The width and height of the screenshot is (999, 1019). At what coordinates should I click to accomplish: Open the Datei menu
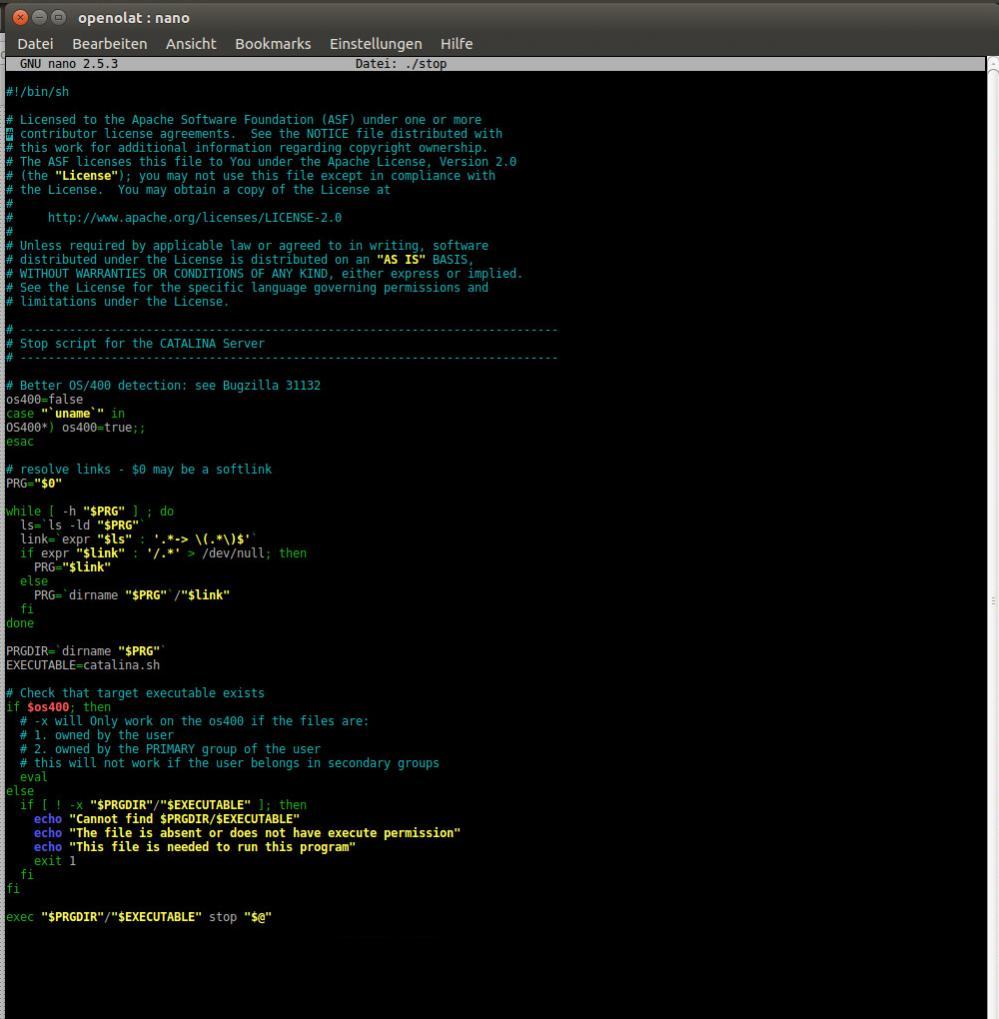(35, 44)
